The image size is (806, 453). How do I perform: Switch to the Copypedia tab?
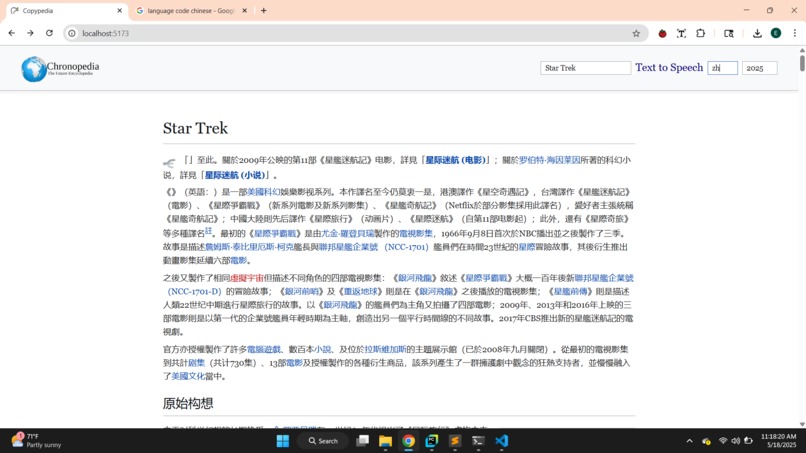[67, 11]
